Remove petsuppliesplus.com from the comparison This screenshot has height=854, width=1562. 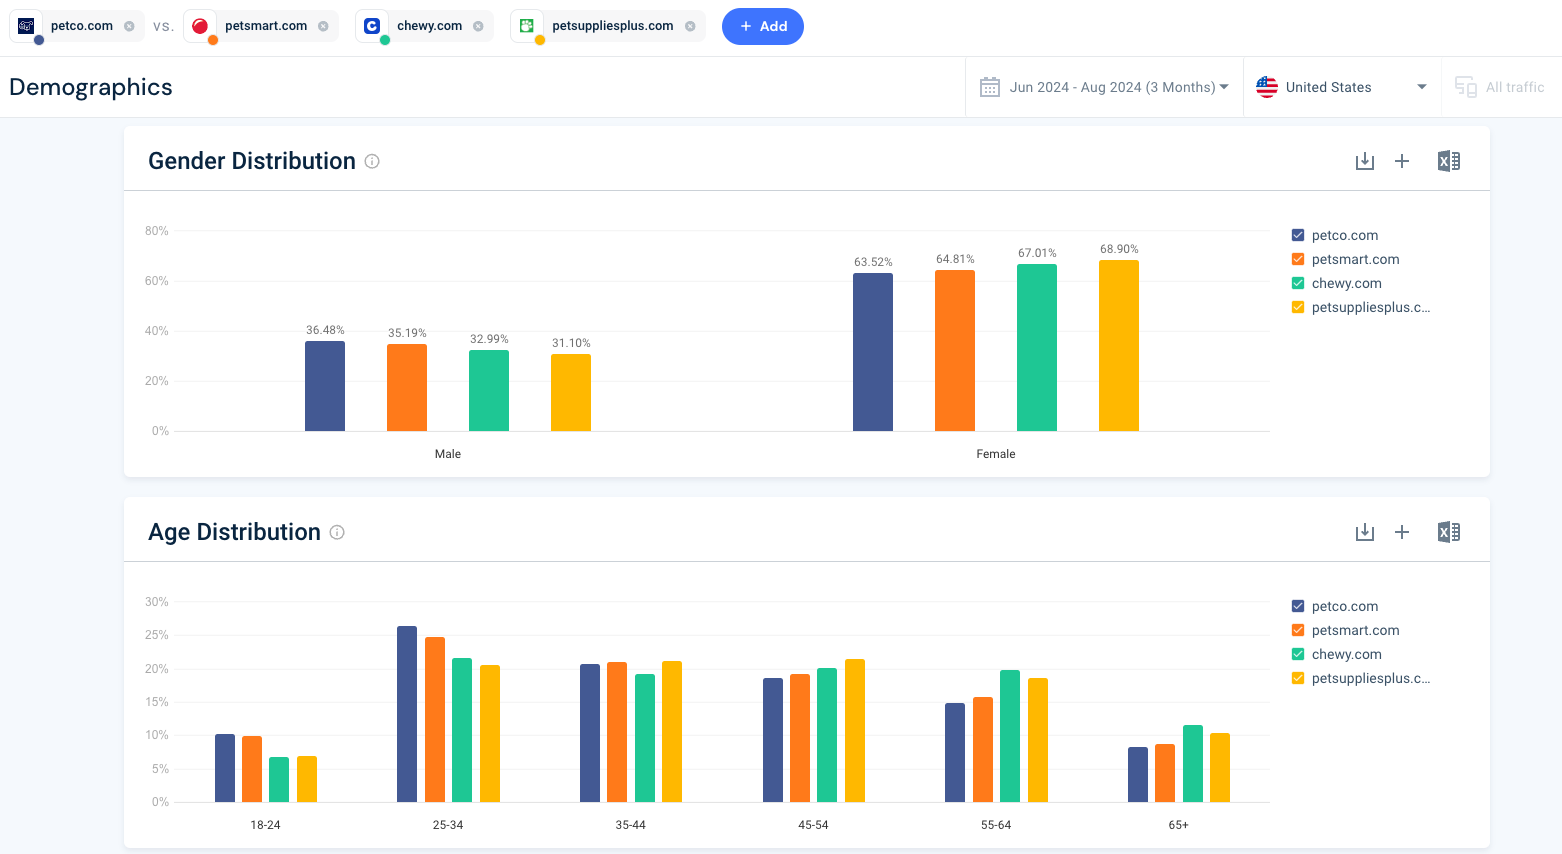coord(690,26)
